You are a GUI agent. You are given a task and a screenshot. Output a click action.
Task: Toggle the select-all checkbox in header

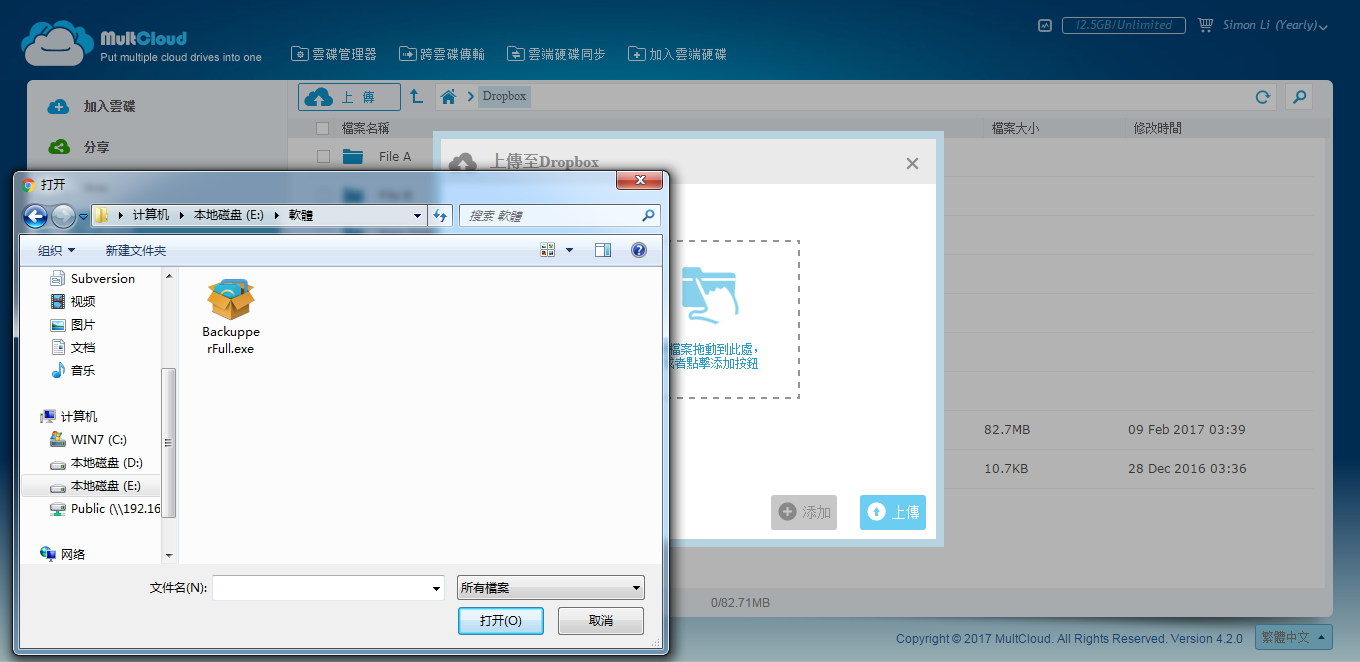[322, 128]
